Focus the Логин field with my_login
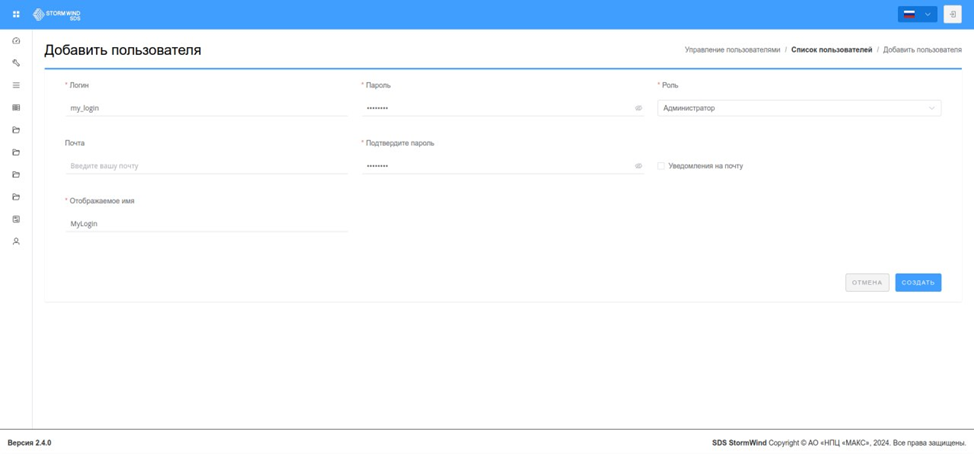The height and width of the screenshot is (454, 974). coord(206,108)
